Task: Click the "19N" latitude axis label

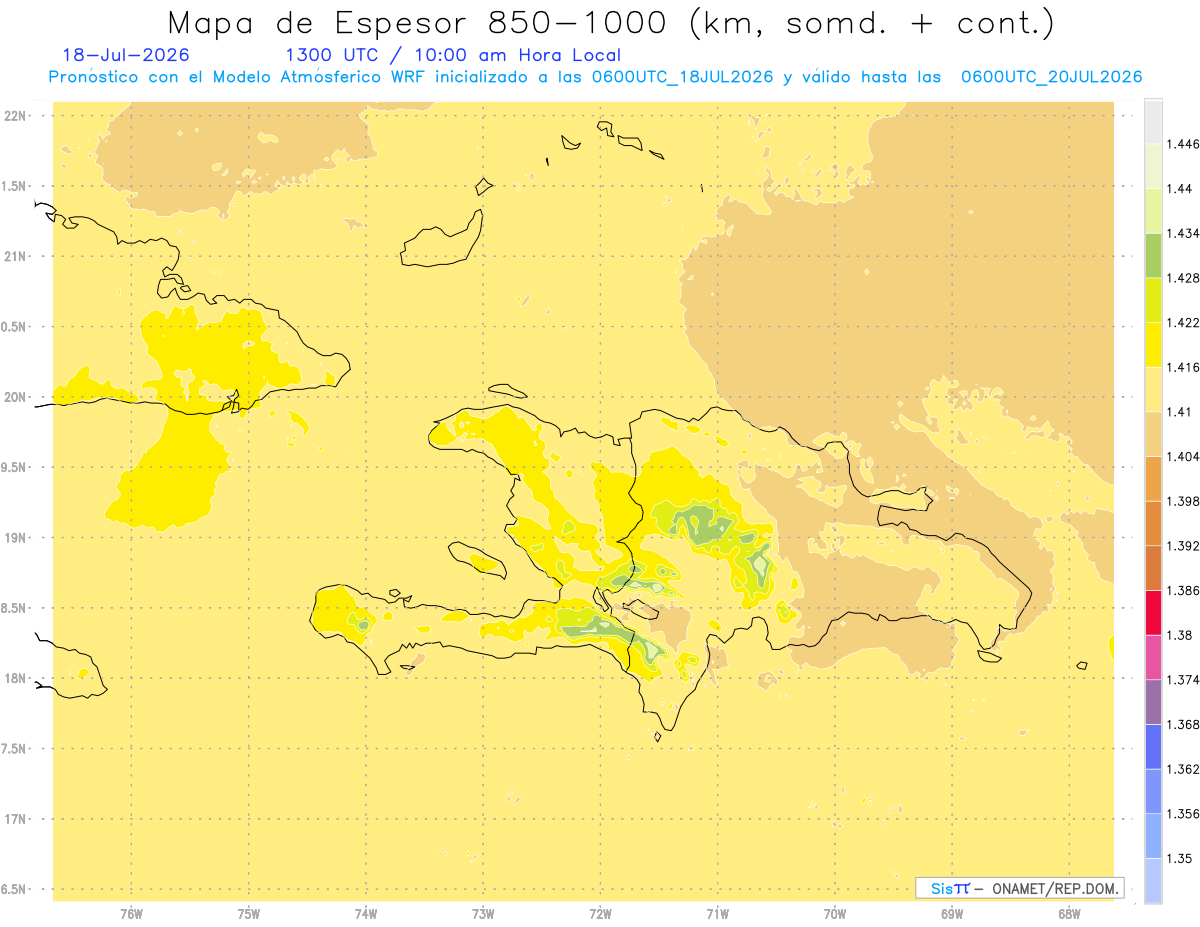Action: (16, 538)
